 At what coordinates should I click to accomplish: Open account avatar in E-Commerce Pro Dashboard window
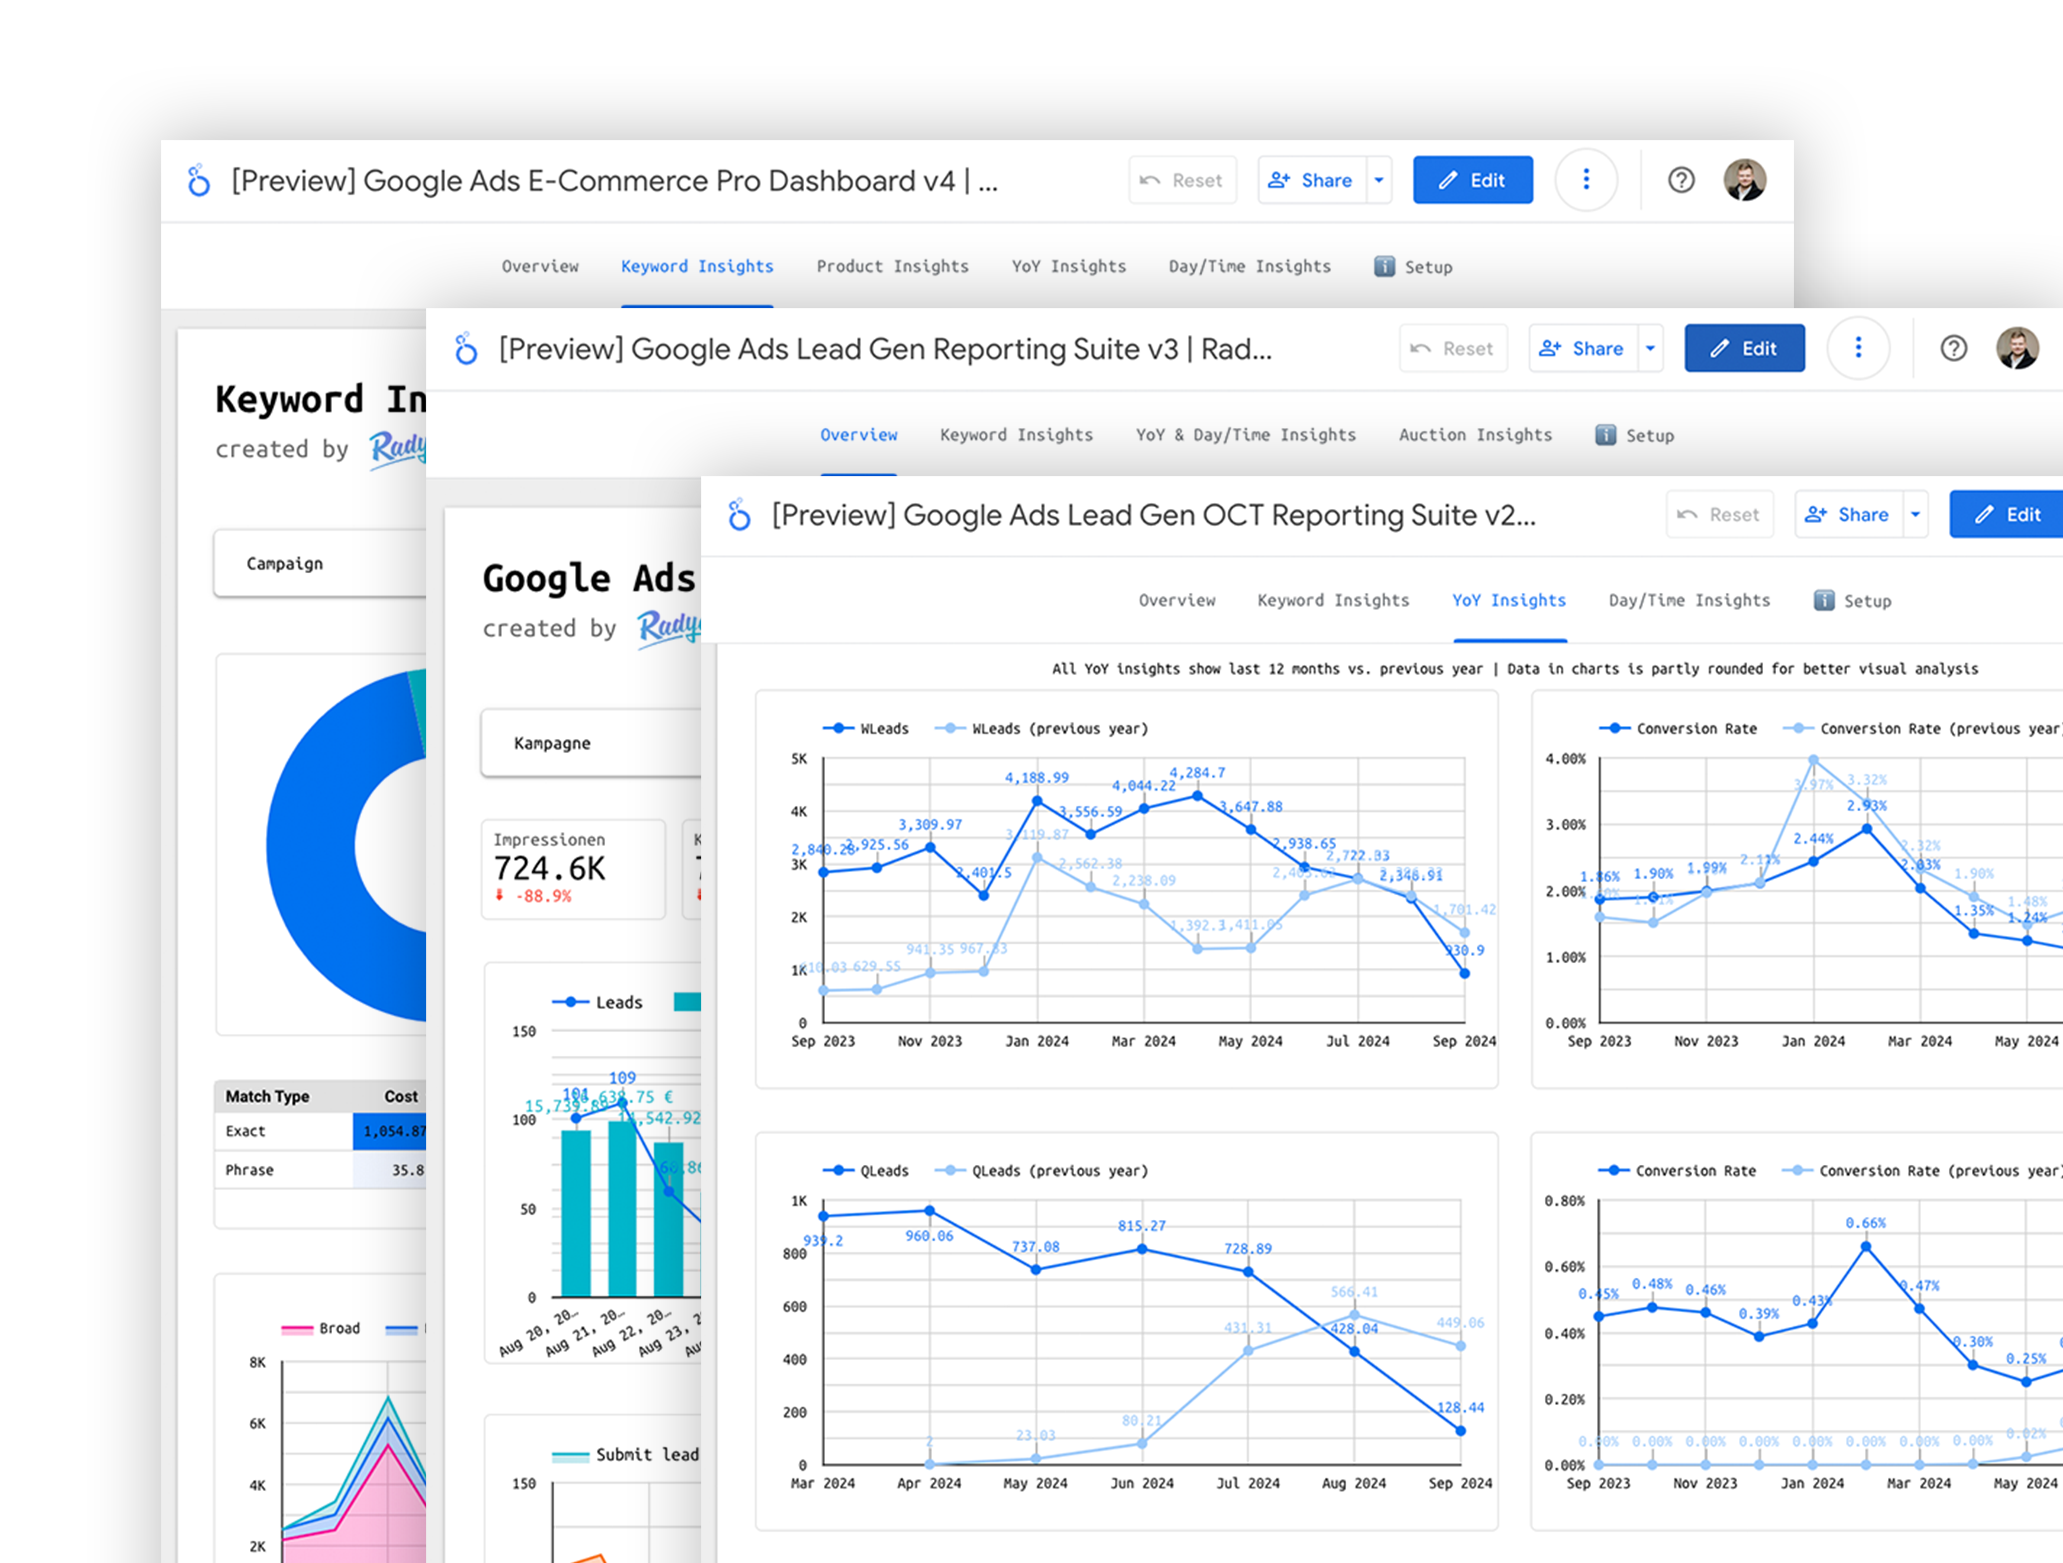pos(1745,180)
